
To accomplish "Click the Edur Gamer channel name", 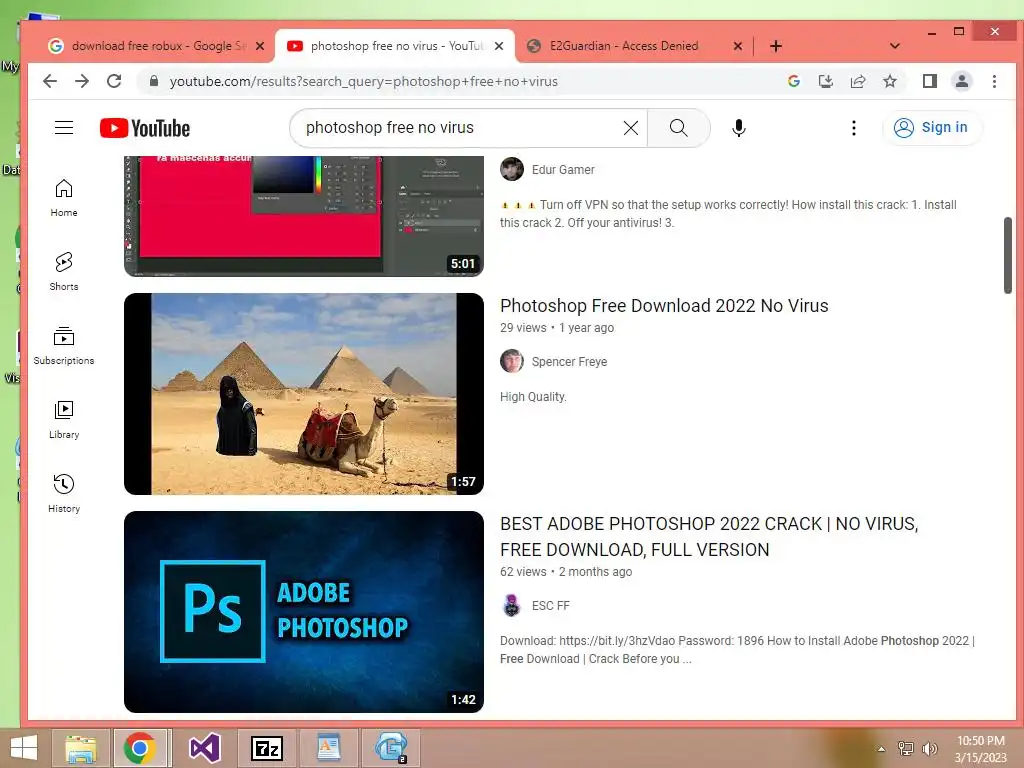I will click(x=563, y=170).
